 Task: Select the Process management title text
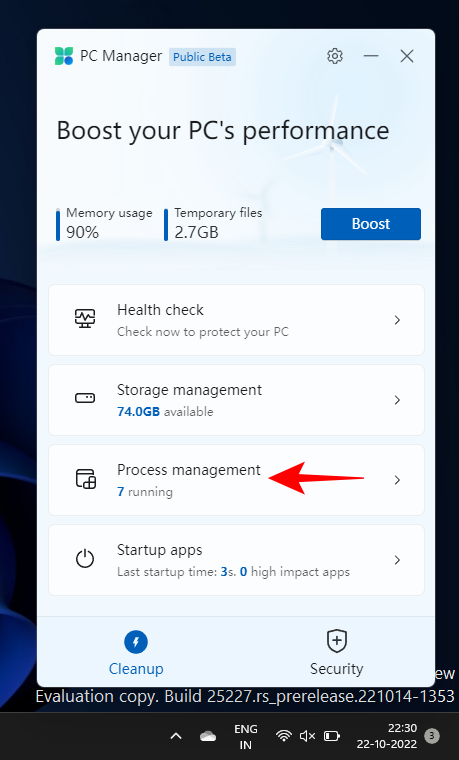pos(189,470)
